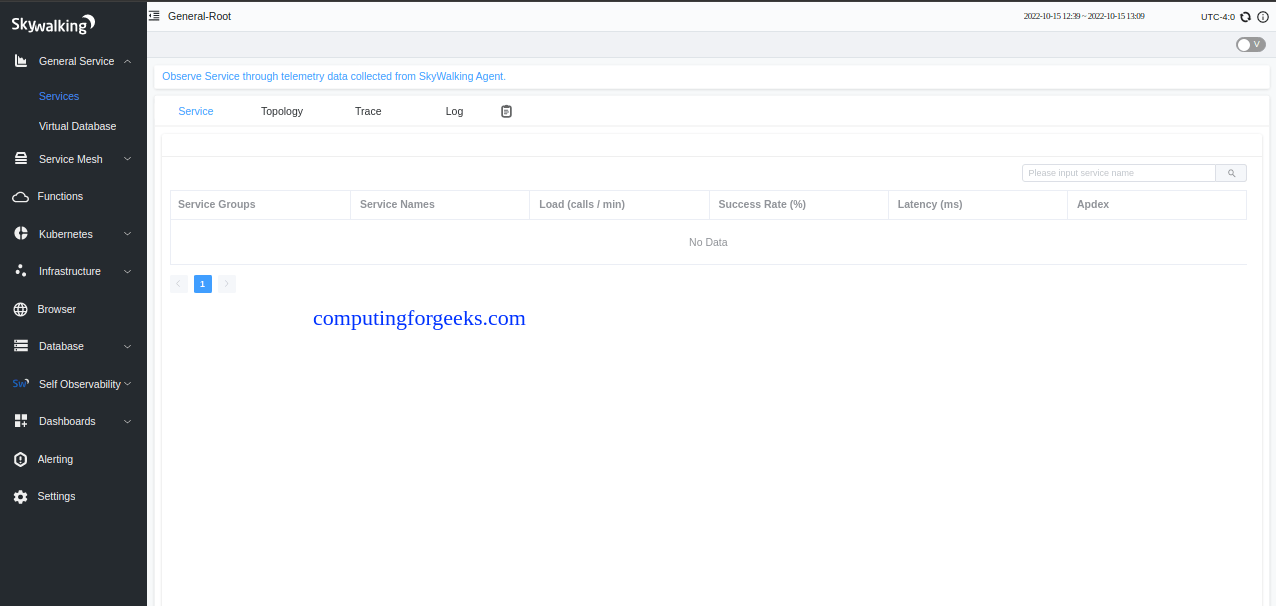Click the reload refresh icon near UTC
This screenshot has height=606, width=1276.
click(1245, 17)
